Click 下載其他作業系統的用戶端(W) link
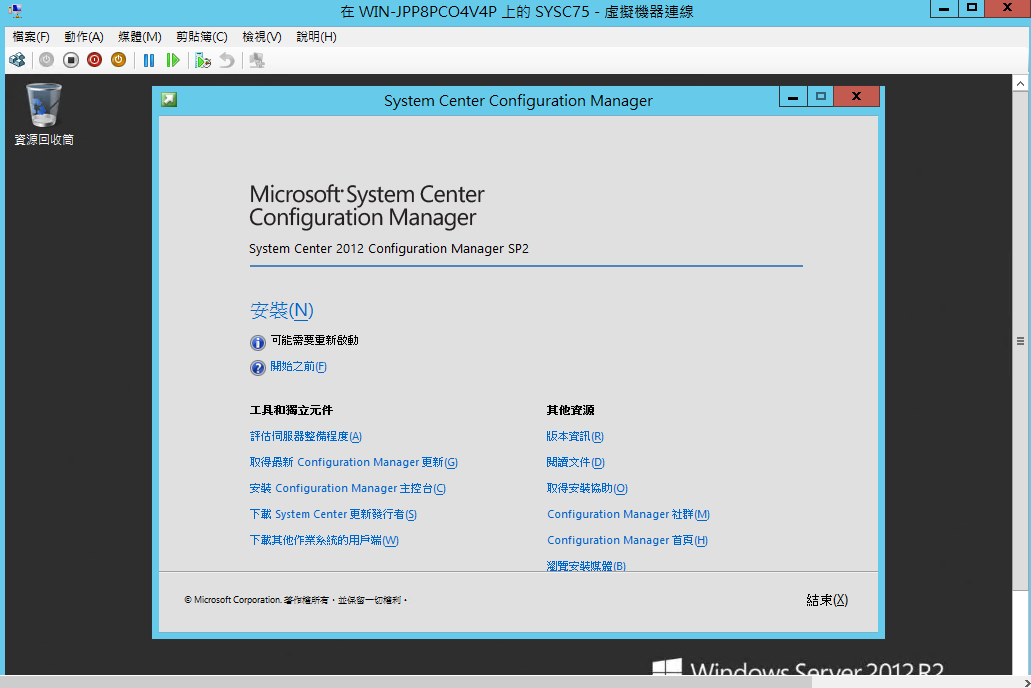This screenshot has height=688, width=1031. tap(324, 540)
